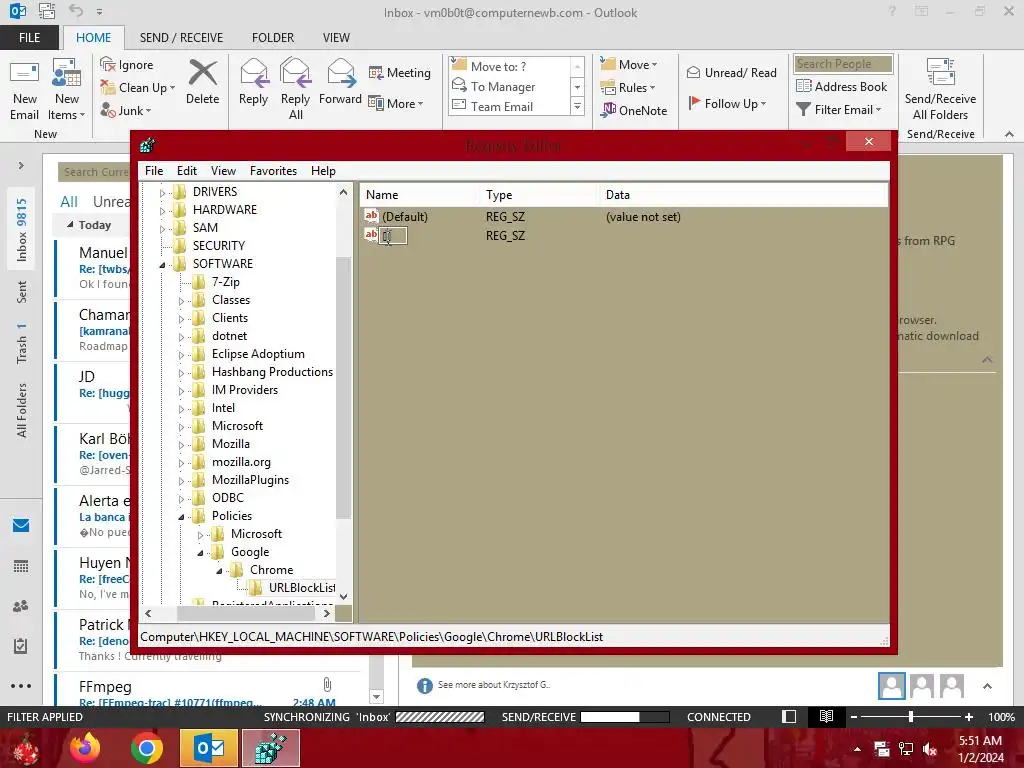Expand the HARDWARE registry key
The image size is (1024, 768).
tap(163, 210)
